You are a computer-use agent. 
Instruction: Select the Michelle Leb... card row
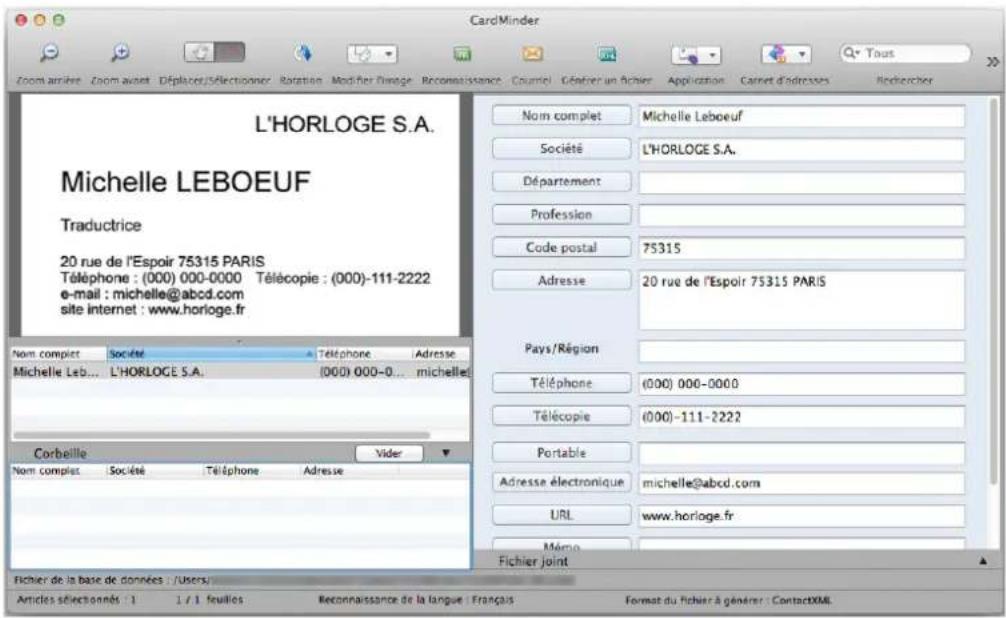coord(240,372)
